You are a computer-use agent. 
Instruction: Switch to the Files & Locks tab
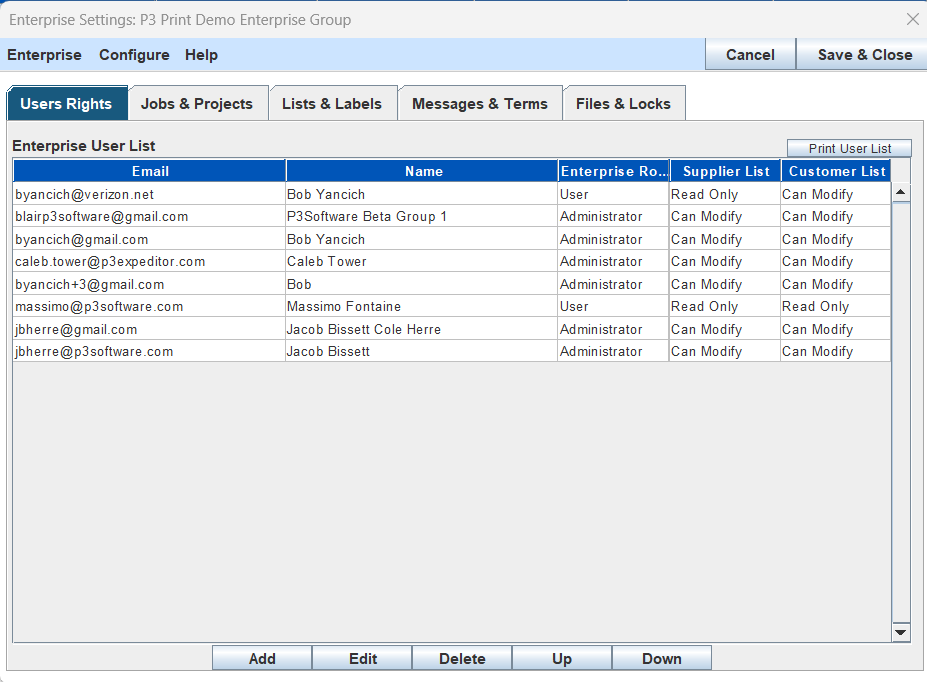(x=624, y=102)
